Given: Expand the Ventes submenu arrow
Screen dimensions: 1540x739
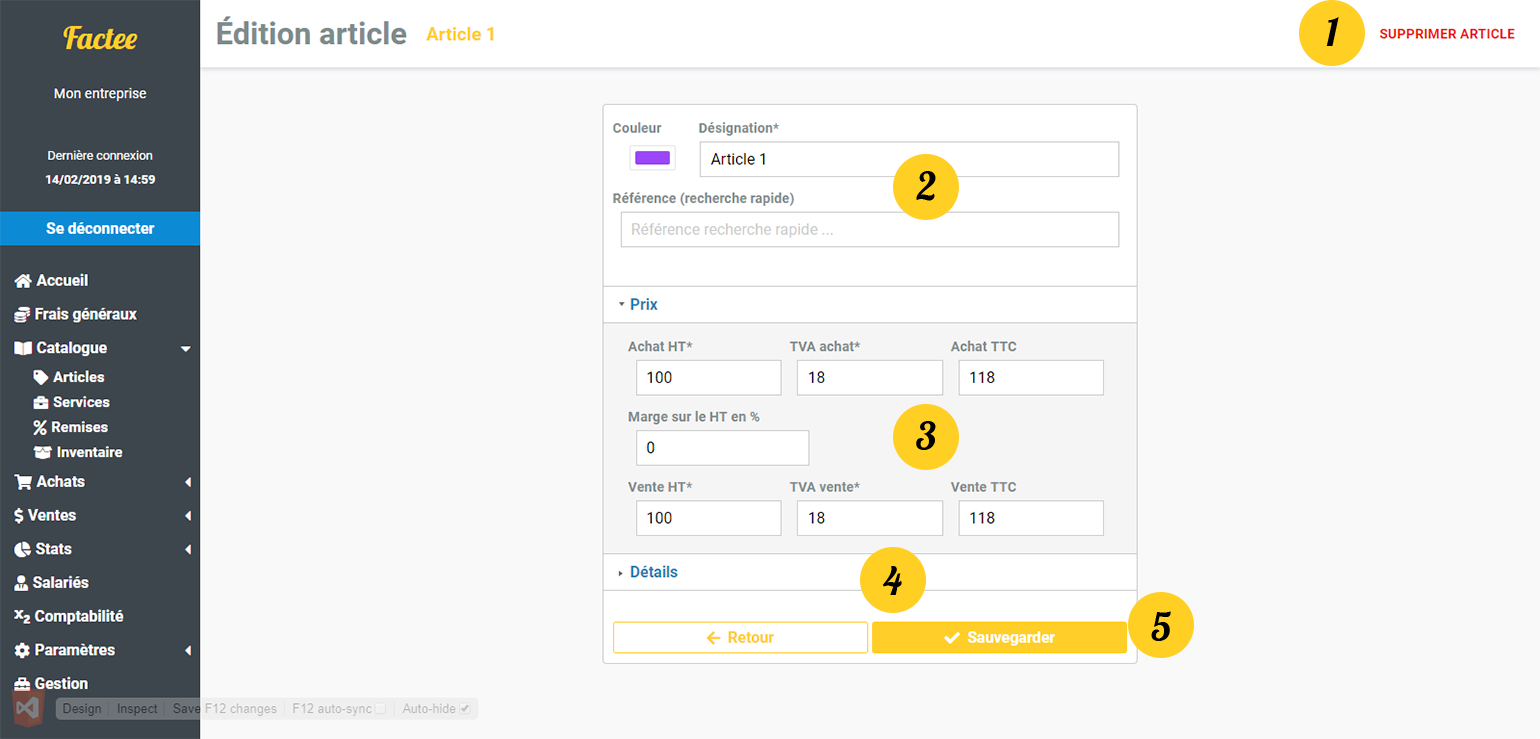Looking at the screenshot, I should 188,516.
